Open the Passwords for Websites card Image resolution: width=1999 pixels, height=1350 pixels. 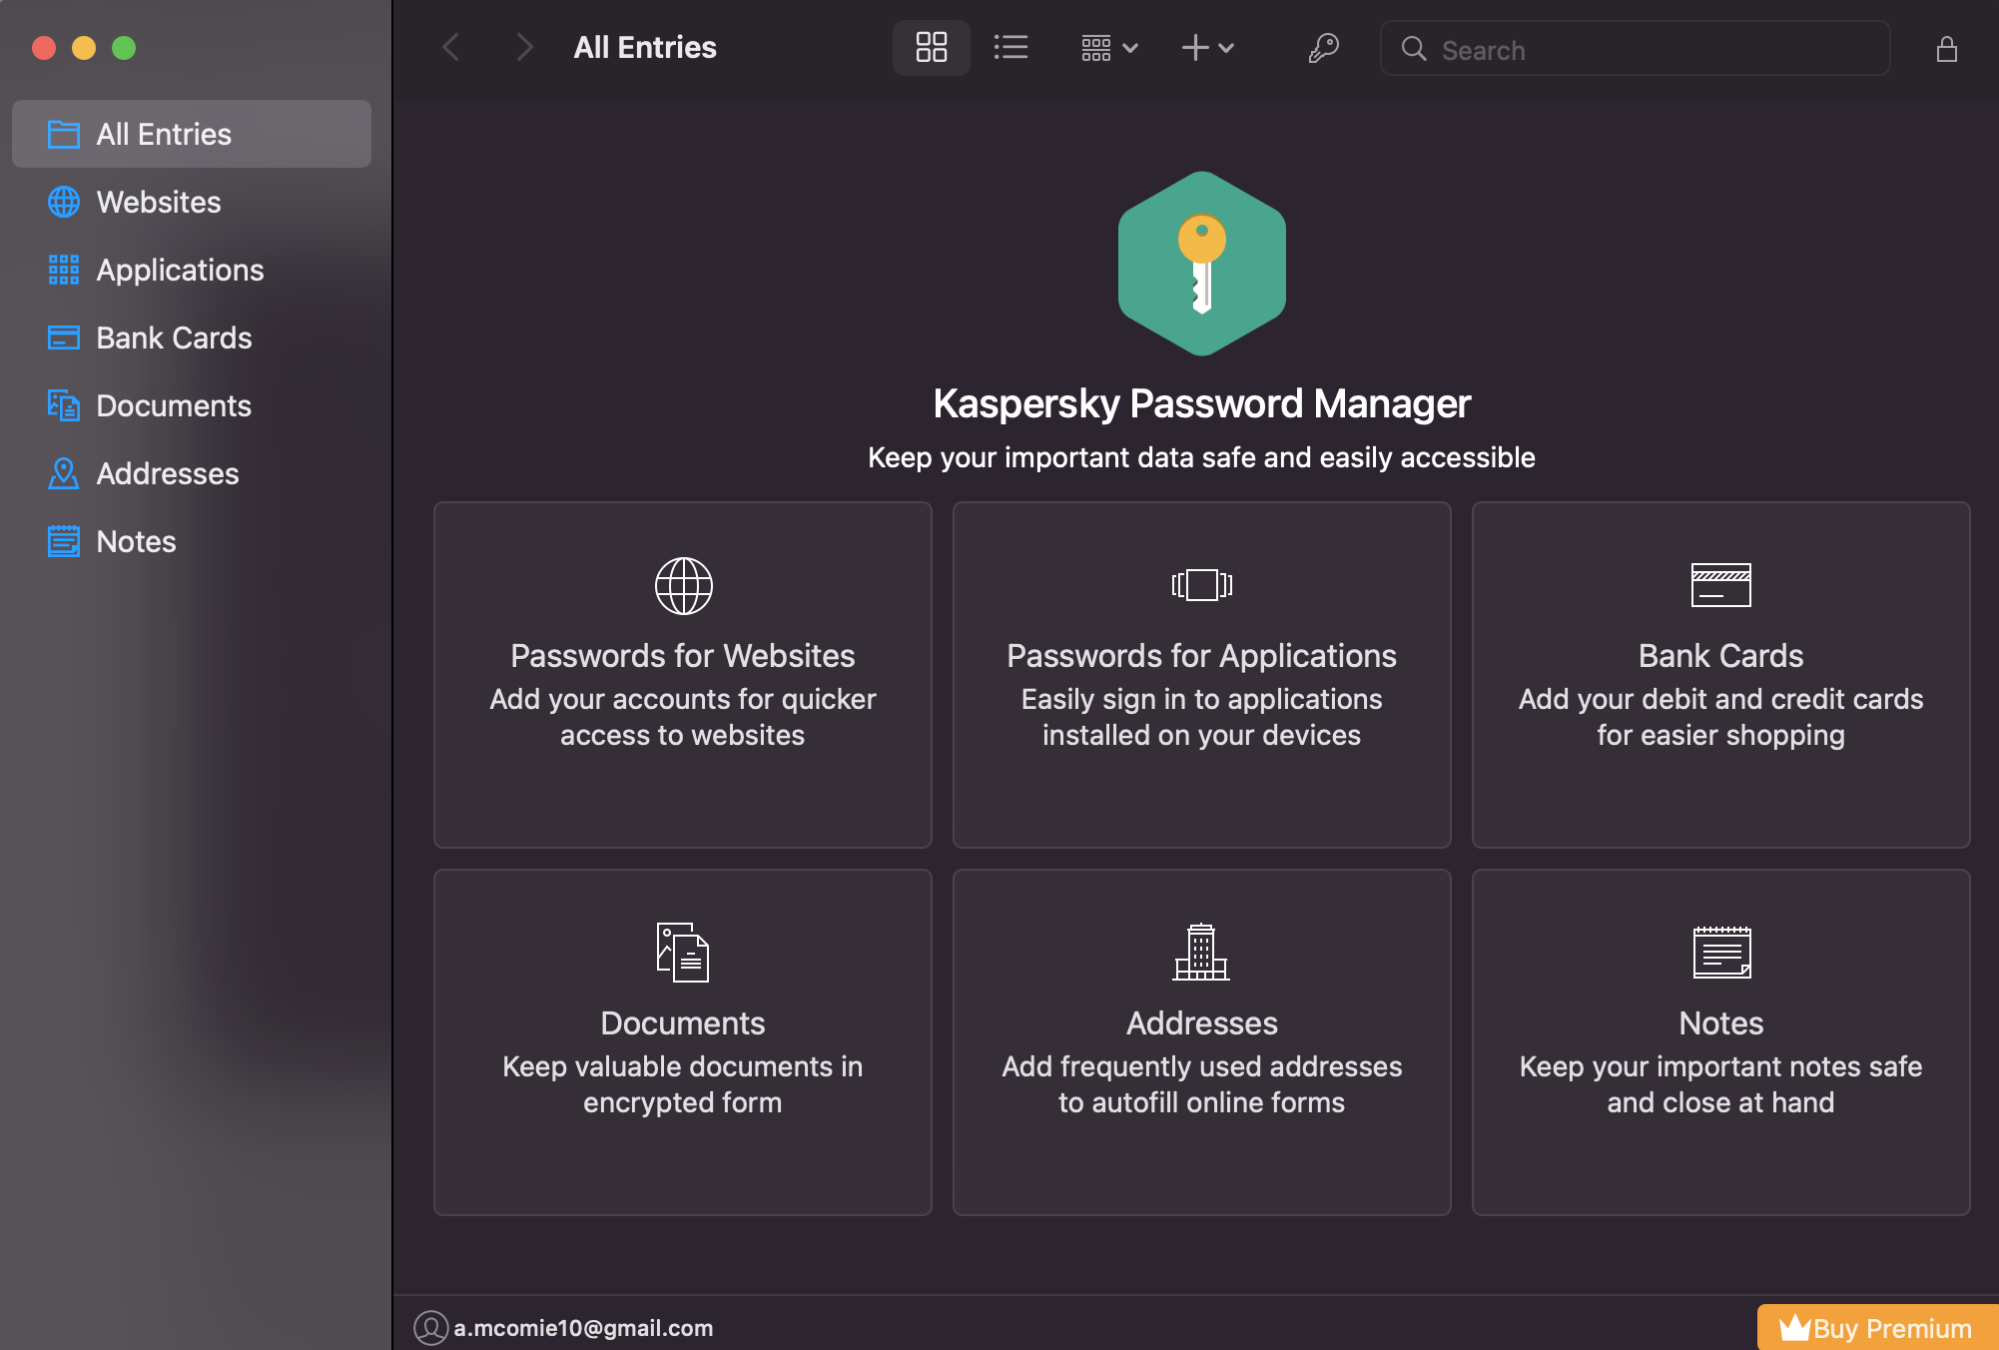683,675
